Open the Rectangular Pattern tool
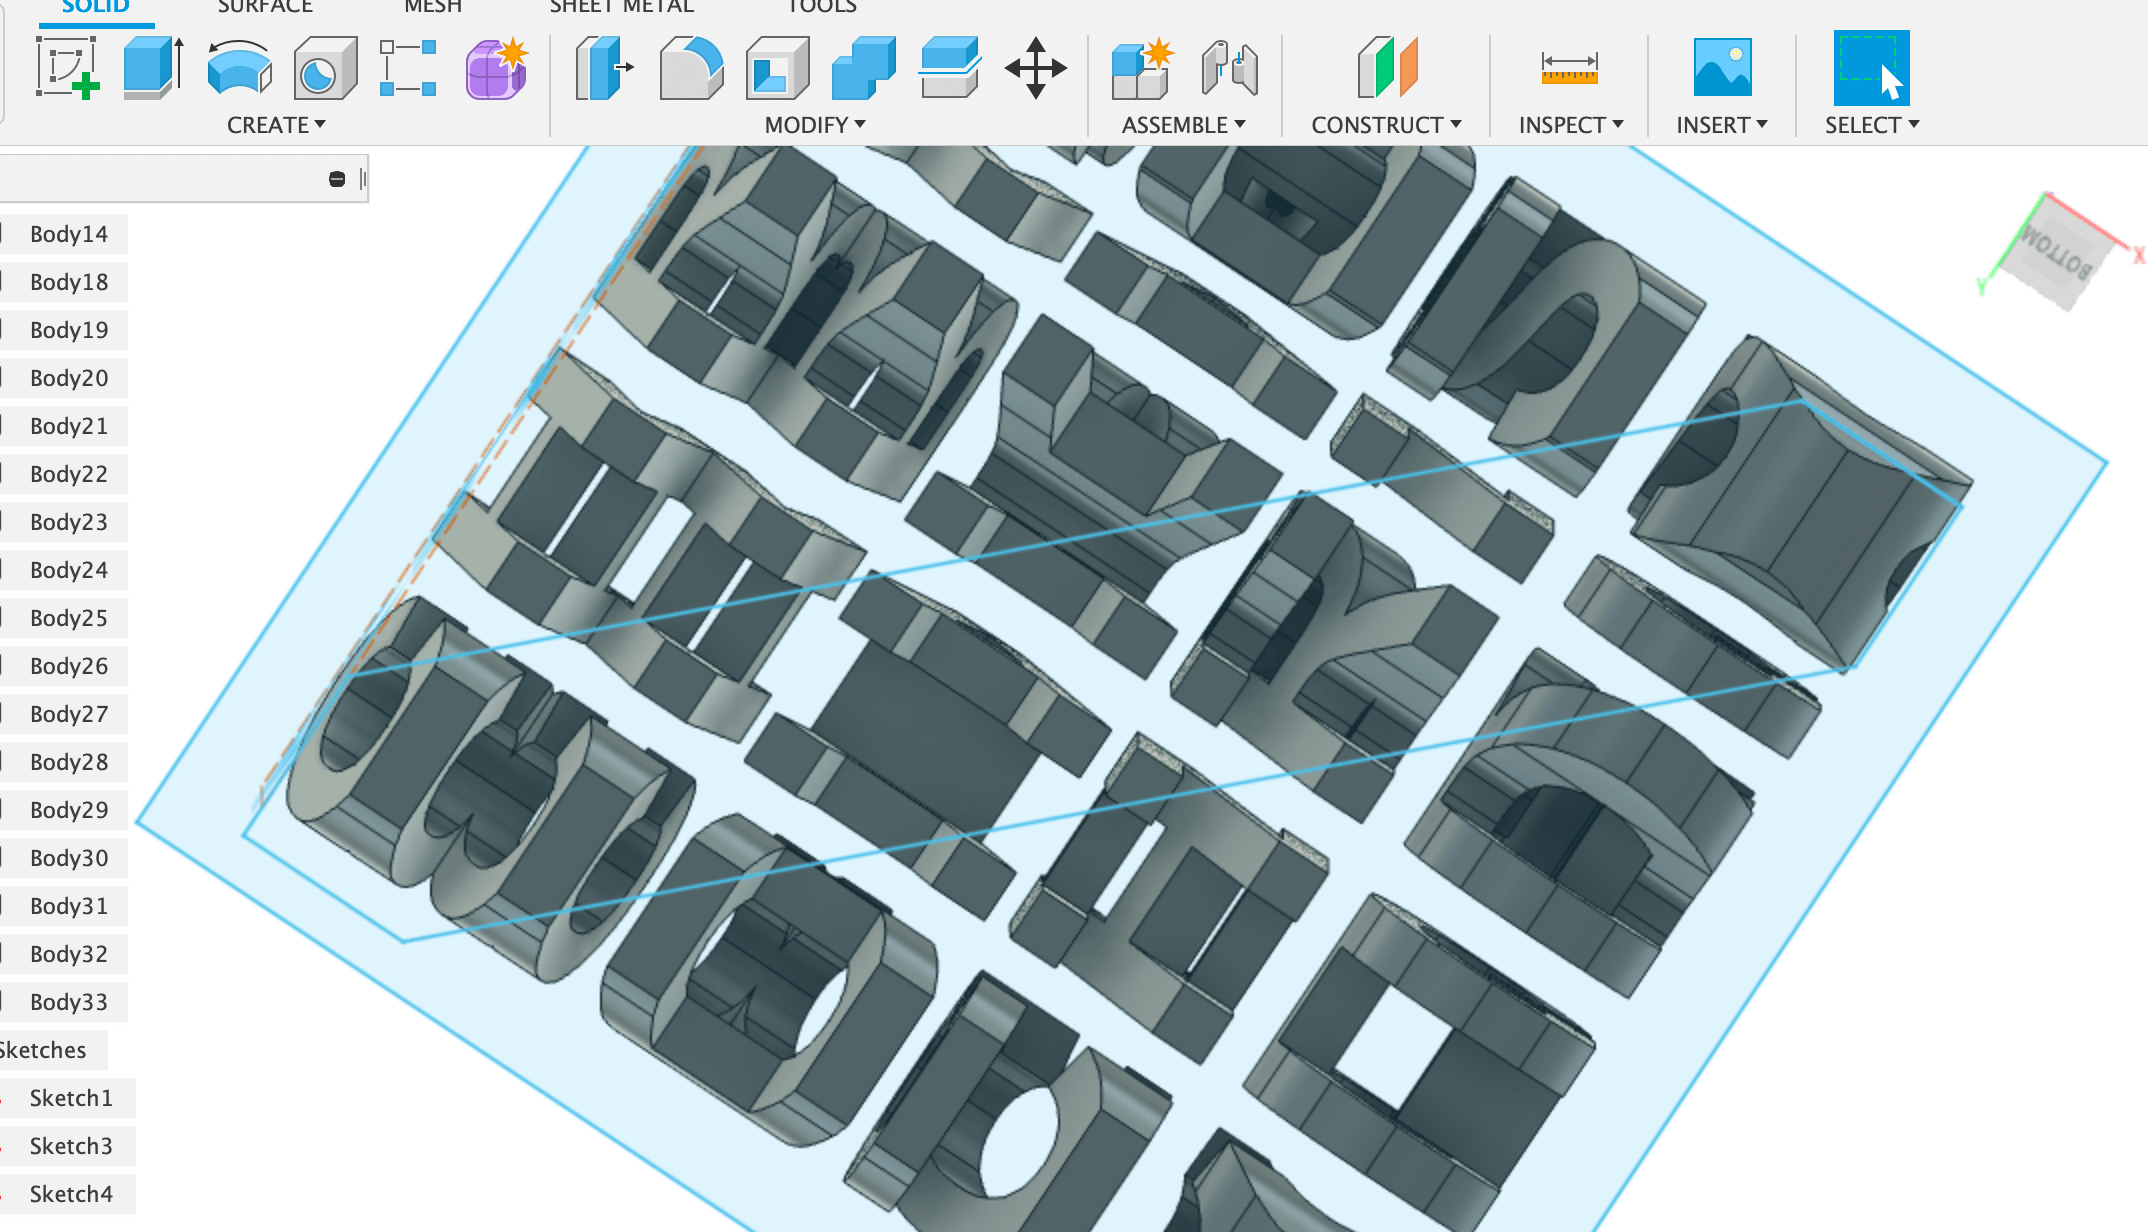Image resolution: width=2148 pixels, height=1232 pixels. 408,68
